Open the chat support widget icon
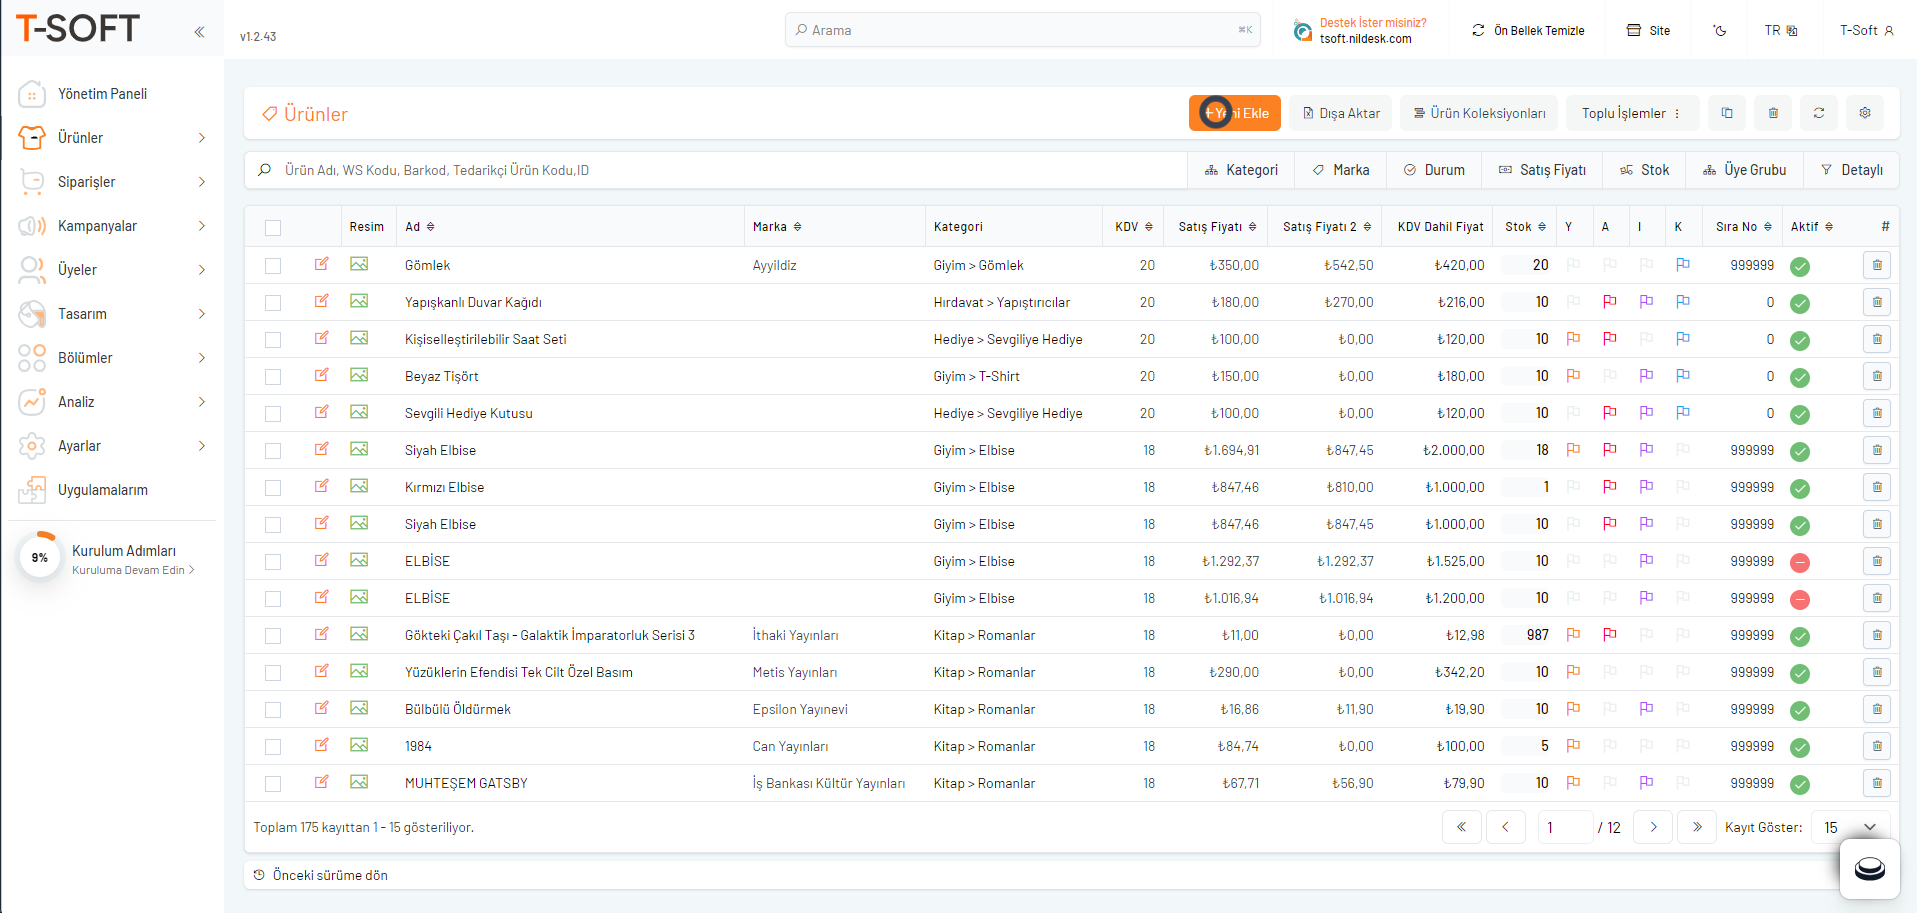 click(x=1868, y=868)
